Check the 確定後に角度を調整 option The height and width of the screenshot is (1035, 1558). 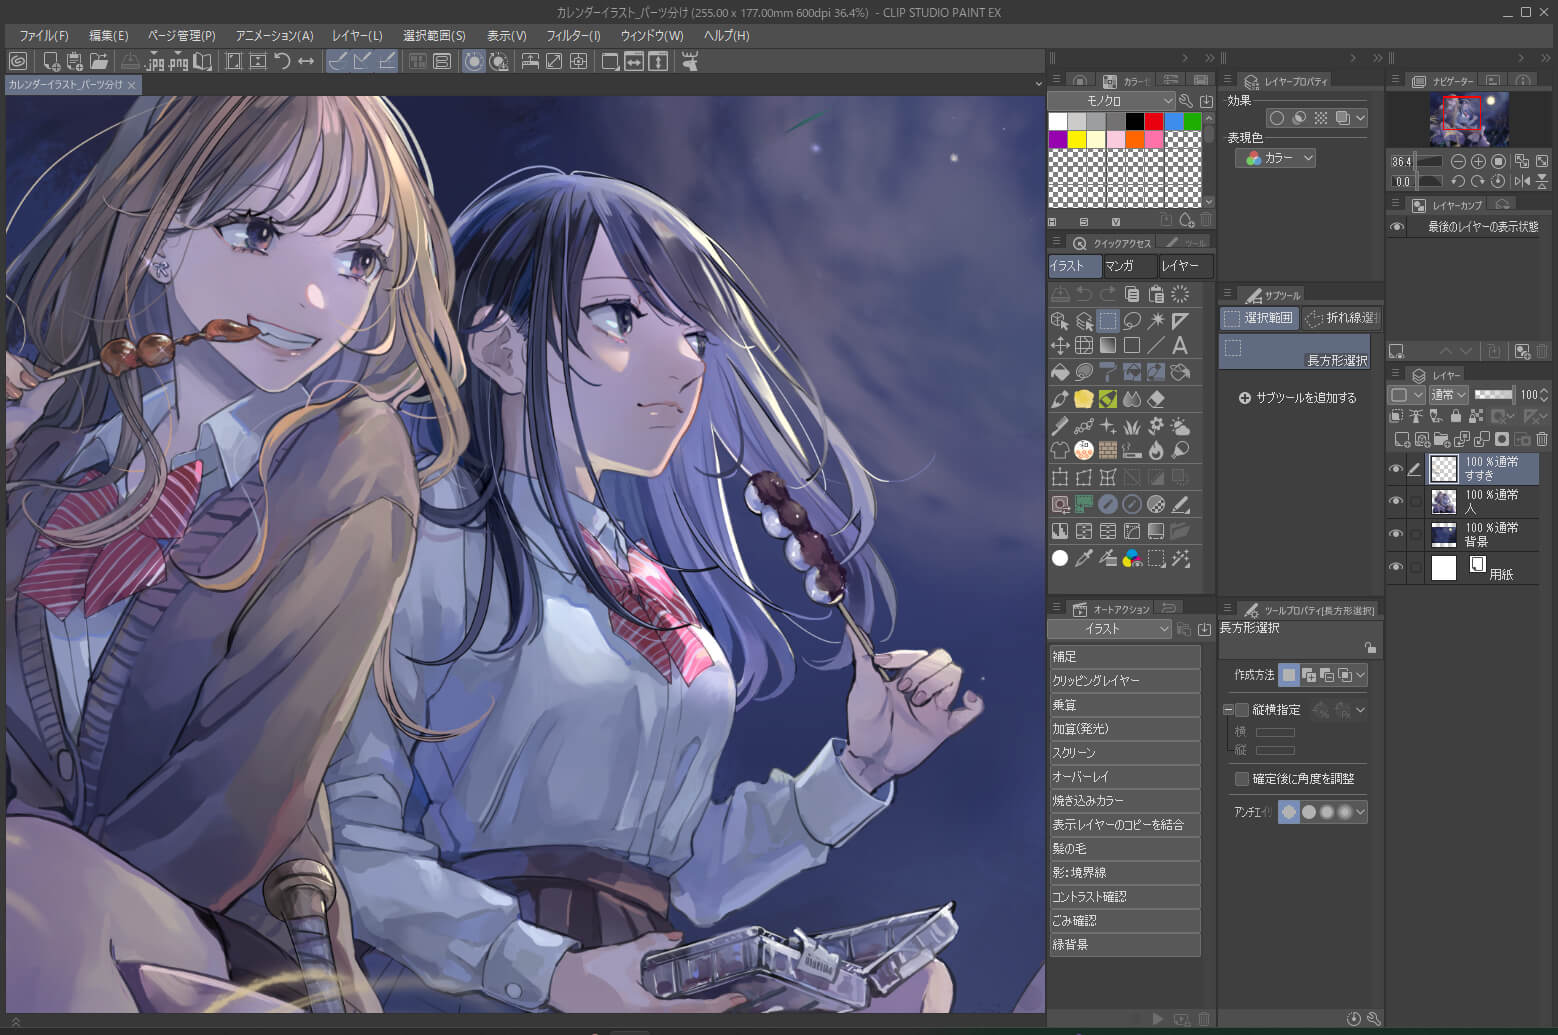tap(1242, 779)
